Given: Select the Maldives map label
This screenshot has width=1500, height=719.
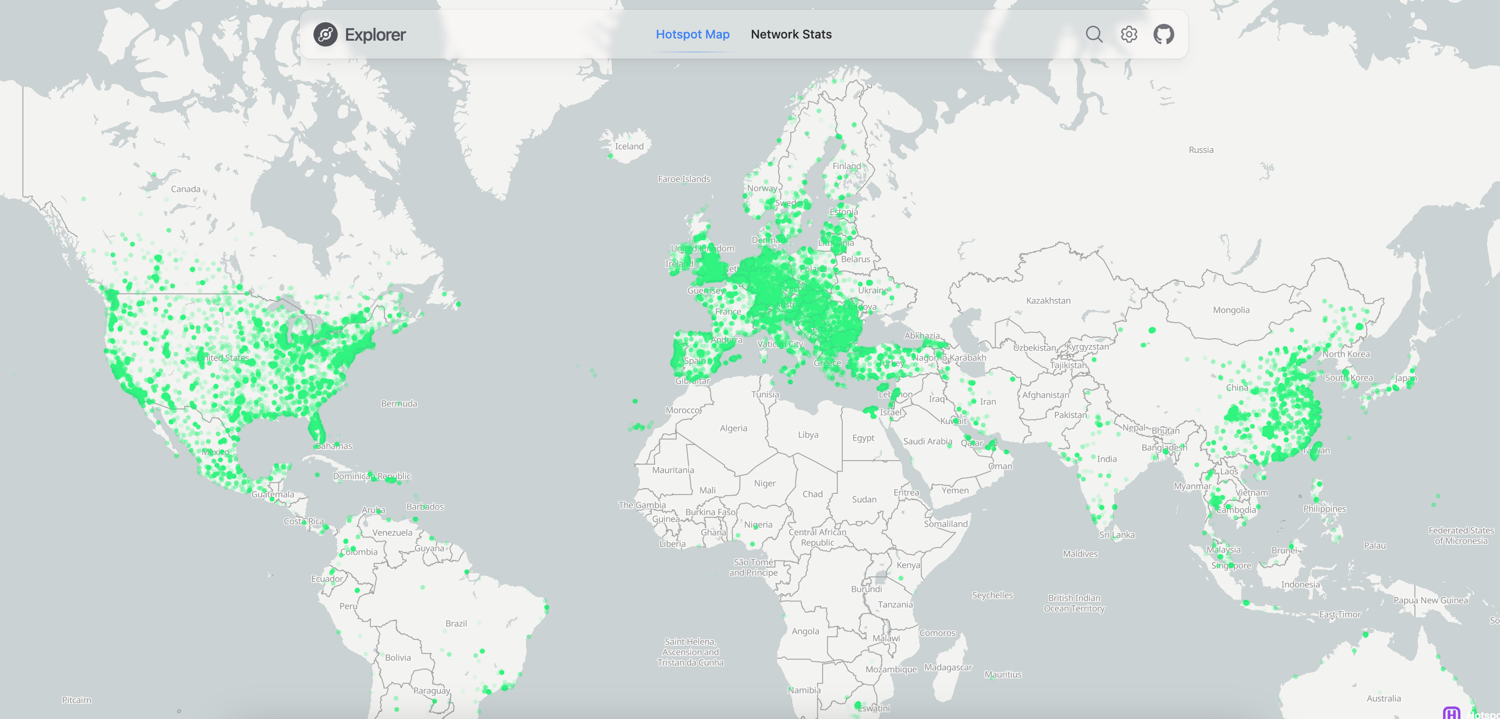Looking at the screenshot, I should [x=1080, y=553].
